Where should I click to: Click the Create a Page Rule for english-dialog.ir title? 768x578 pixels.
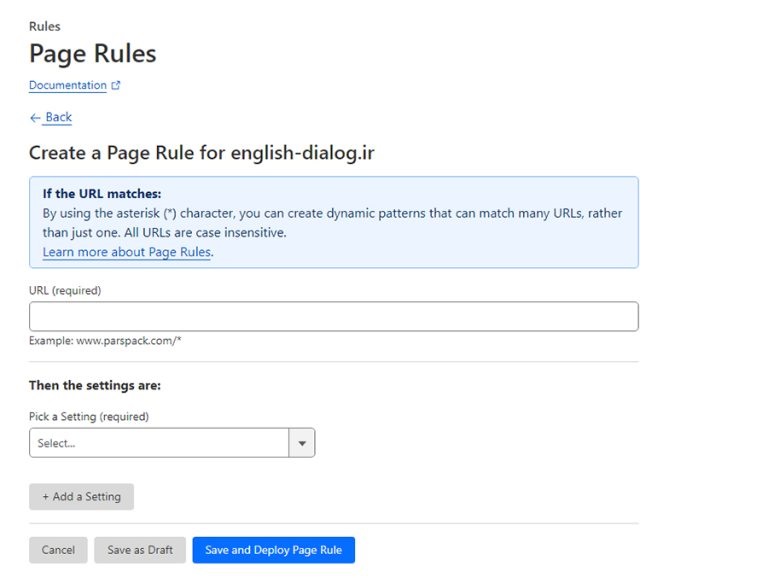click(x=201, y=153)
